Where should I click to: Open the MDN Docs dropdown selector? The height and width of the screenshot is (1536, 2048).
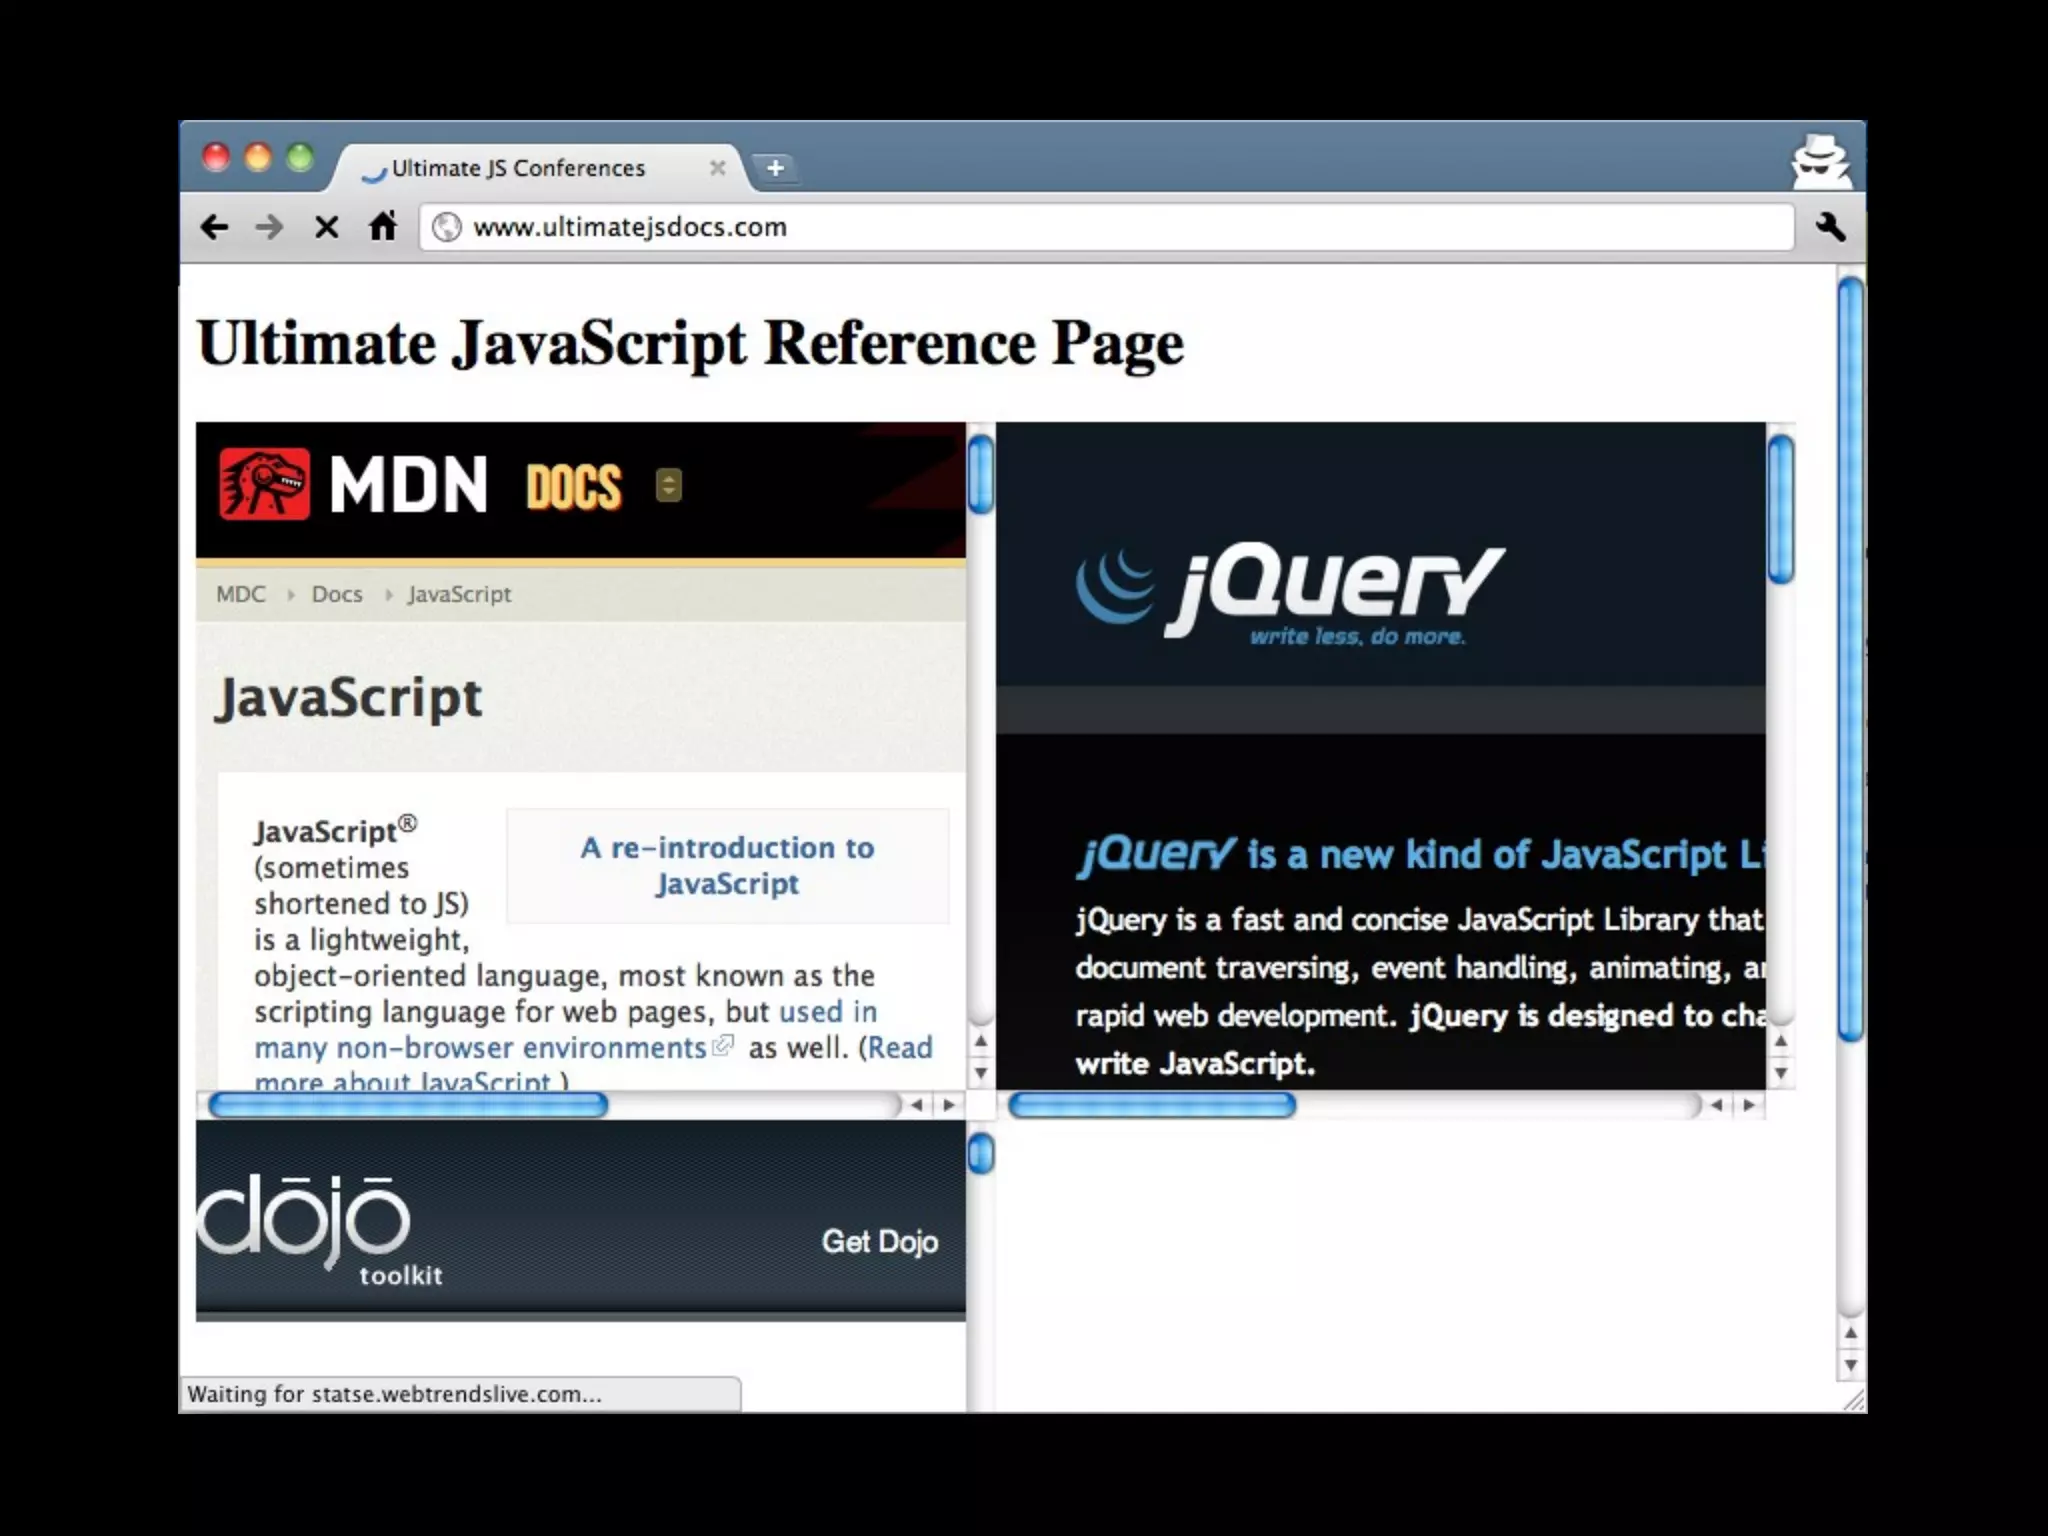[668, 485]
